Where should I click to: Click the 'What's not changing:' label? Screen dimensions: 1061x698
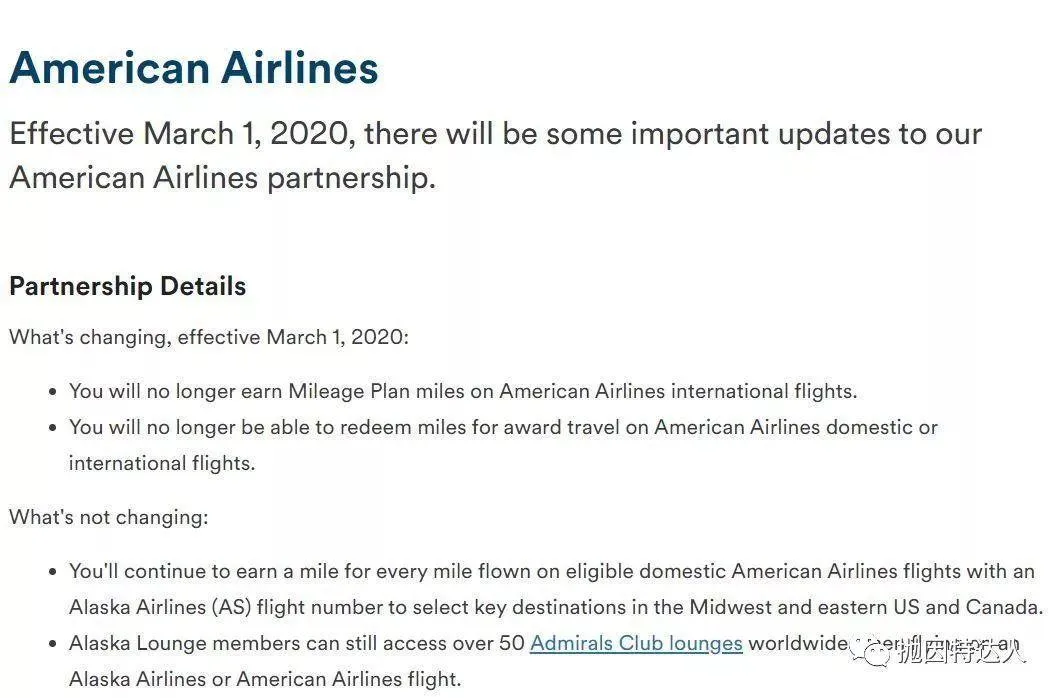[x=109, y=517]
